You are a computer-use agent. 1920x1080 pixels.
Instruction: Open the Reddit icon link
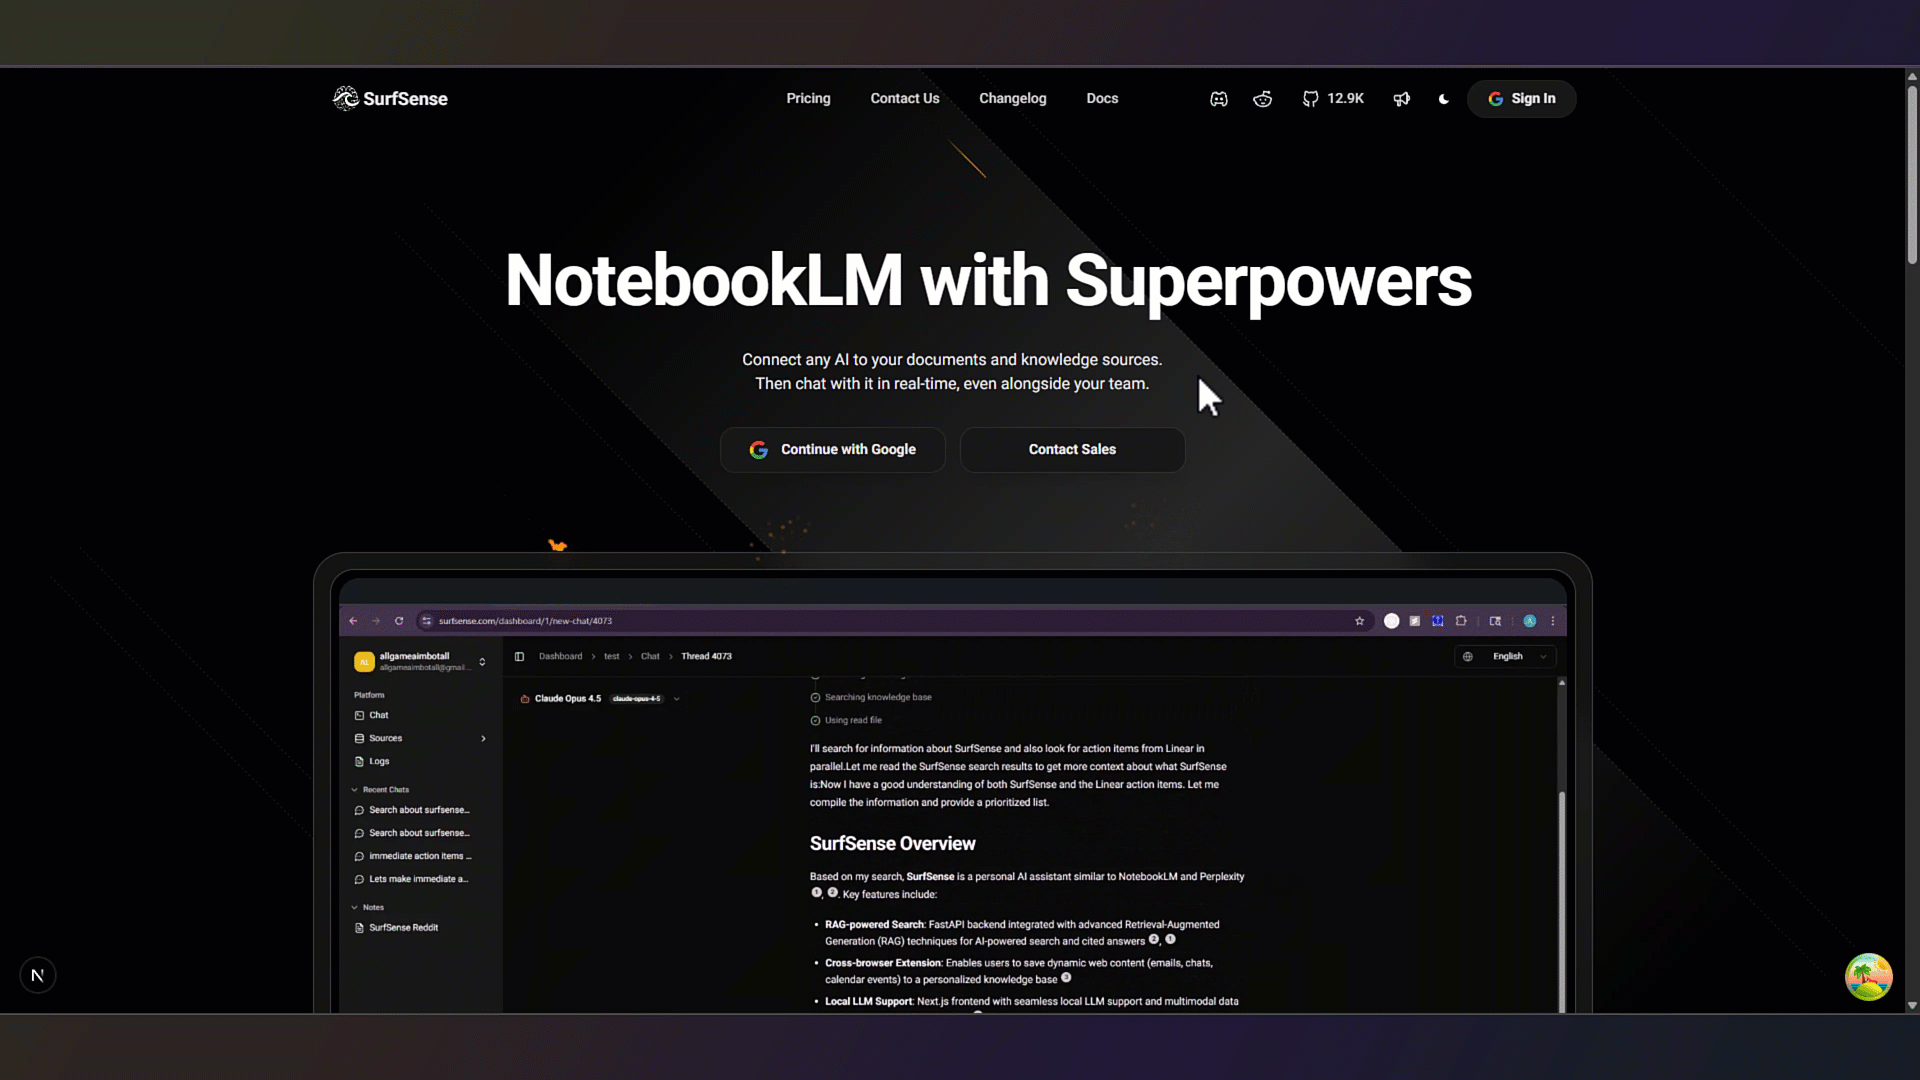pos(1262,99)
